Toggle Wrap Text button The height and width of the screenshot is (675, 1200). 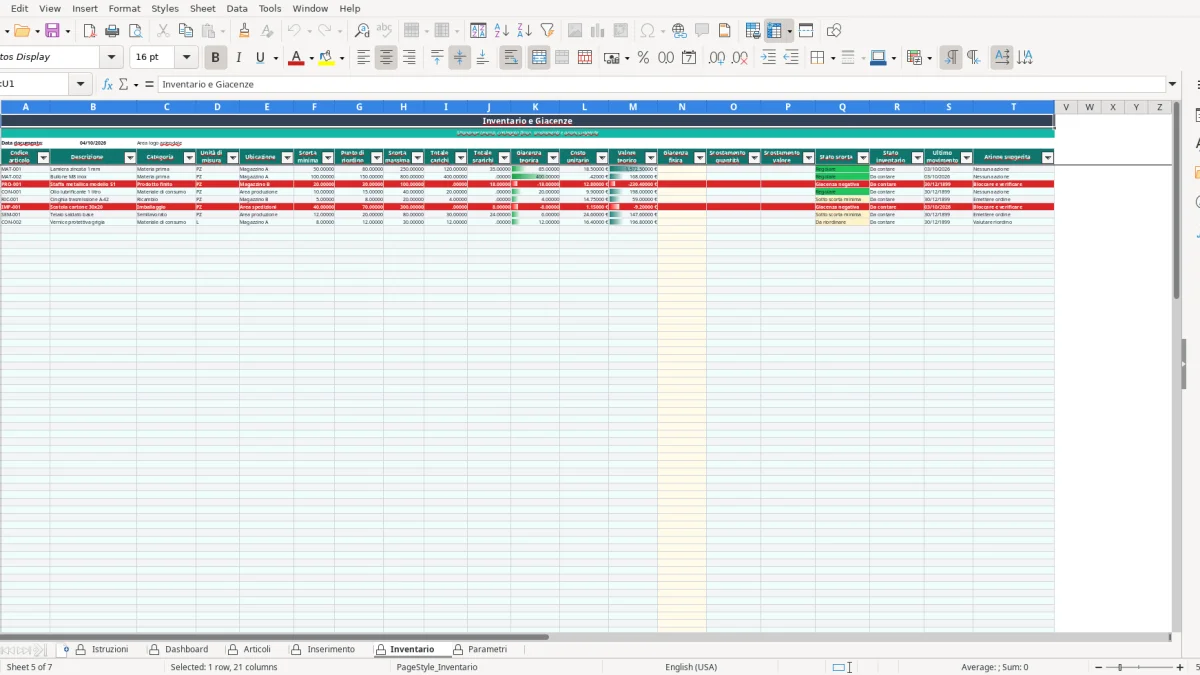coord(511,58)
